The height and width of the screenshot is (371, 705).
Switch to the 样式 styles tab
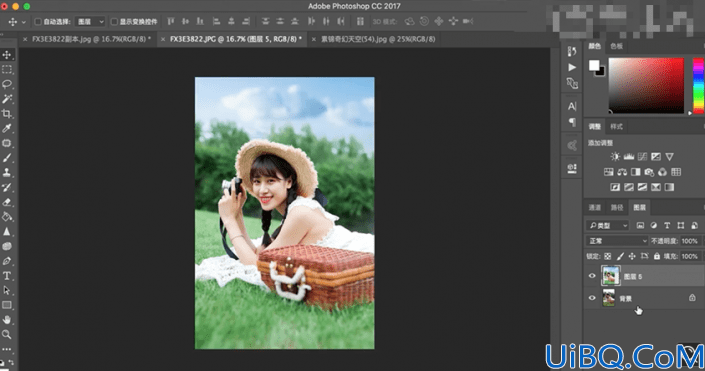(616, 127)
